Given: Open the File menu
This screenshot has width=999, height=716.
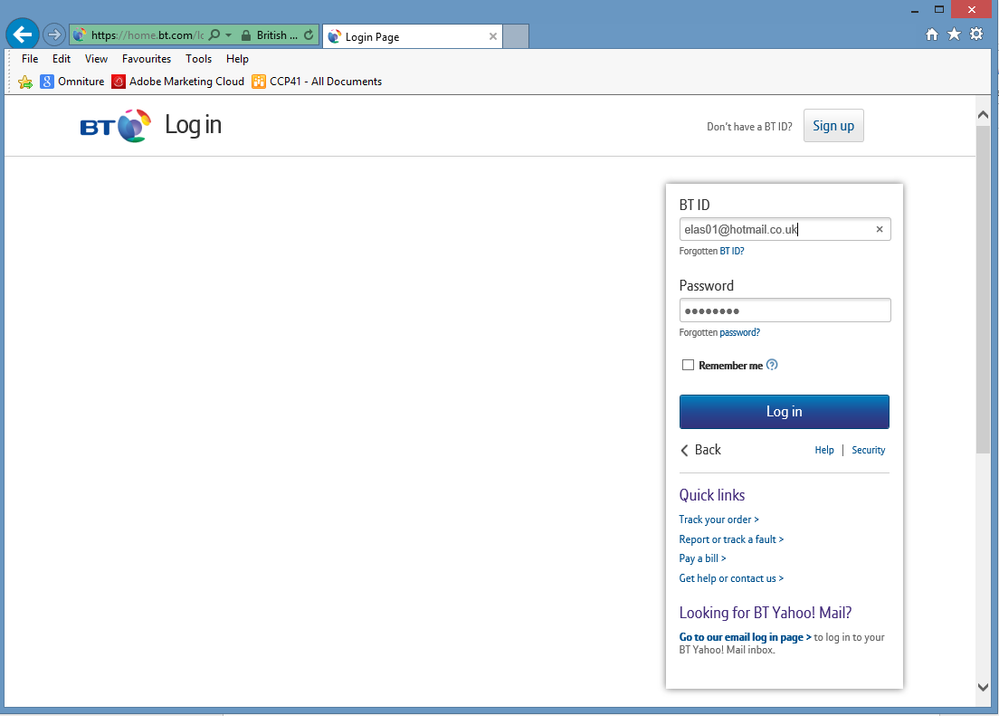Looking at the screenshot, I should (30, 59).
